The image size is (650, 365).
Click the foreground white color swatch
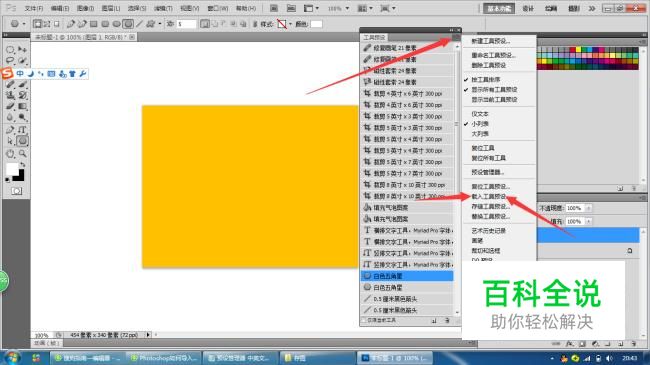12,169
